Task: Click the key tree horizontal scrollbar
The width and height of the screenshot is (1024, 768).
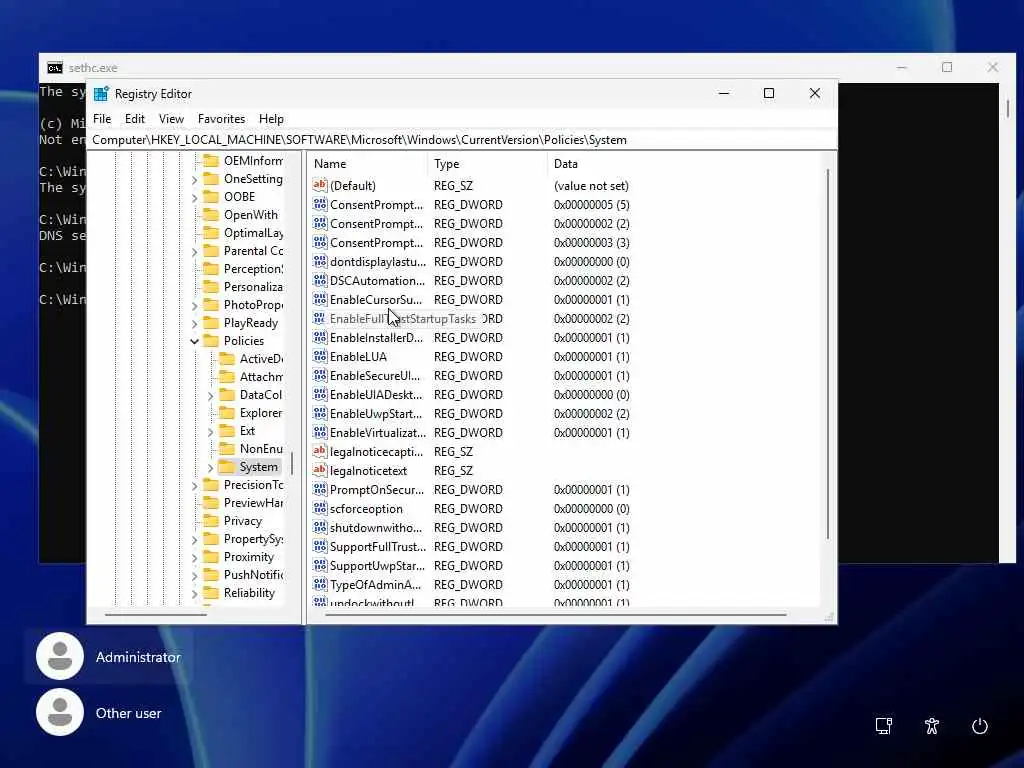Action: (x=155, y=615)
